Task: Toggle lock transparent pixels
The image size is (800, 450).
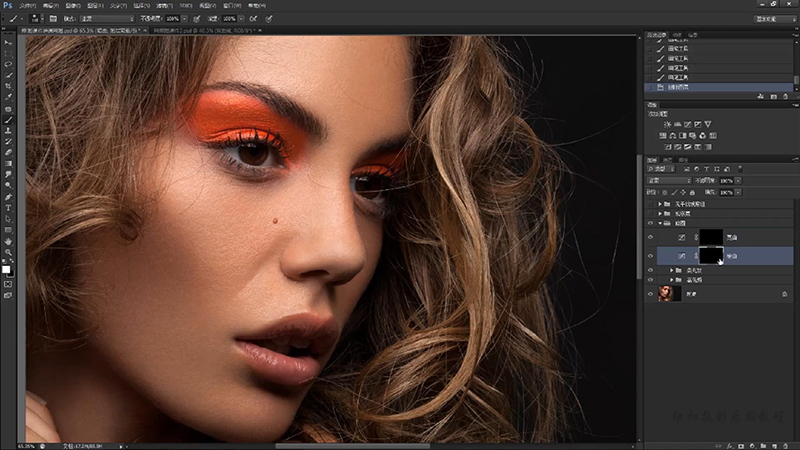Action: (664, 192)
